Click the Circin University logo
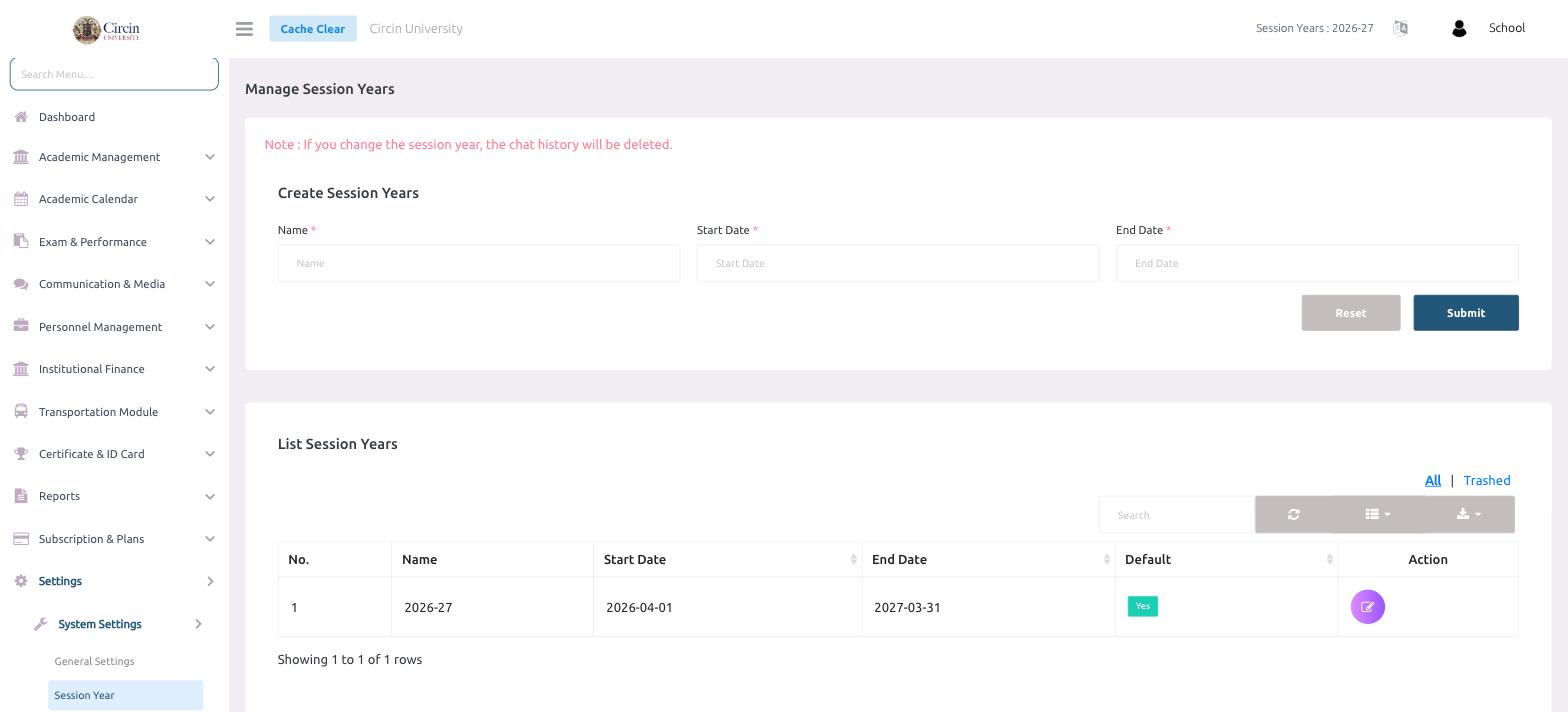This screenshot has width=1568, height=712. pyautogui.click(x=106, y=29)
